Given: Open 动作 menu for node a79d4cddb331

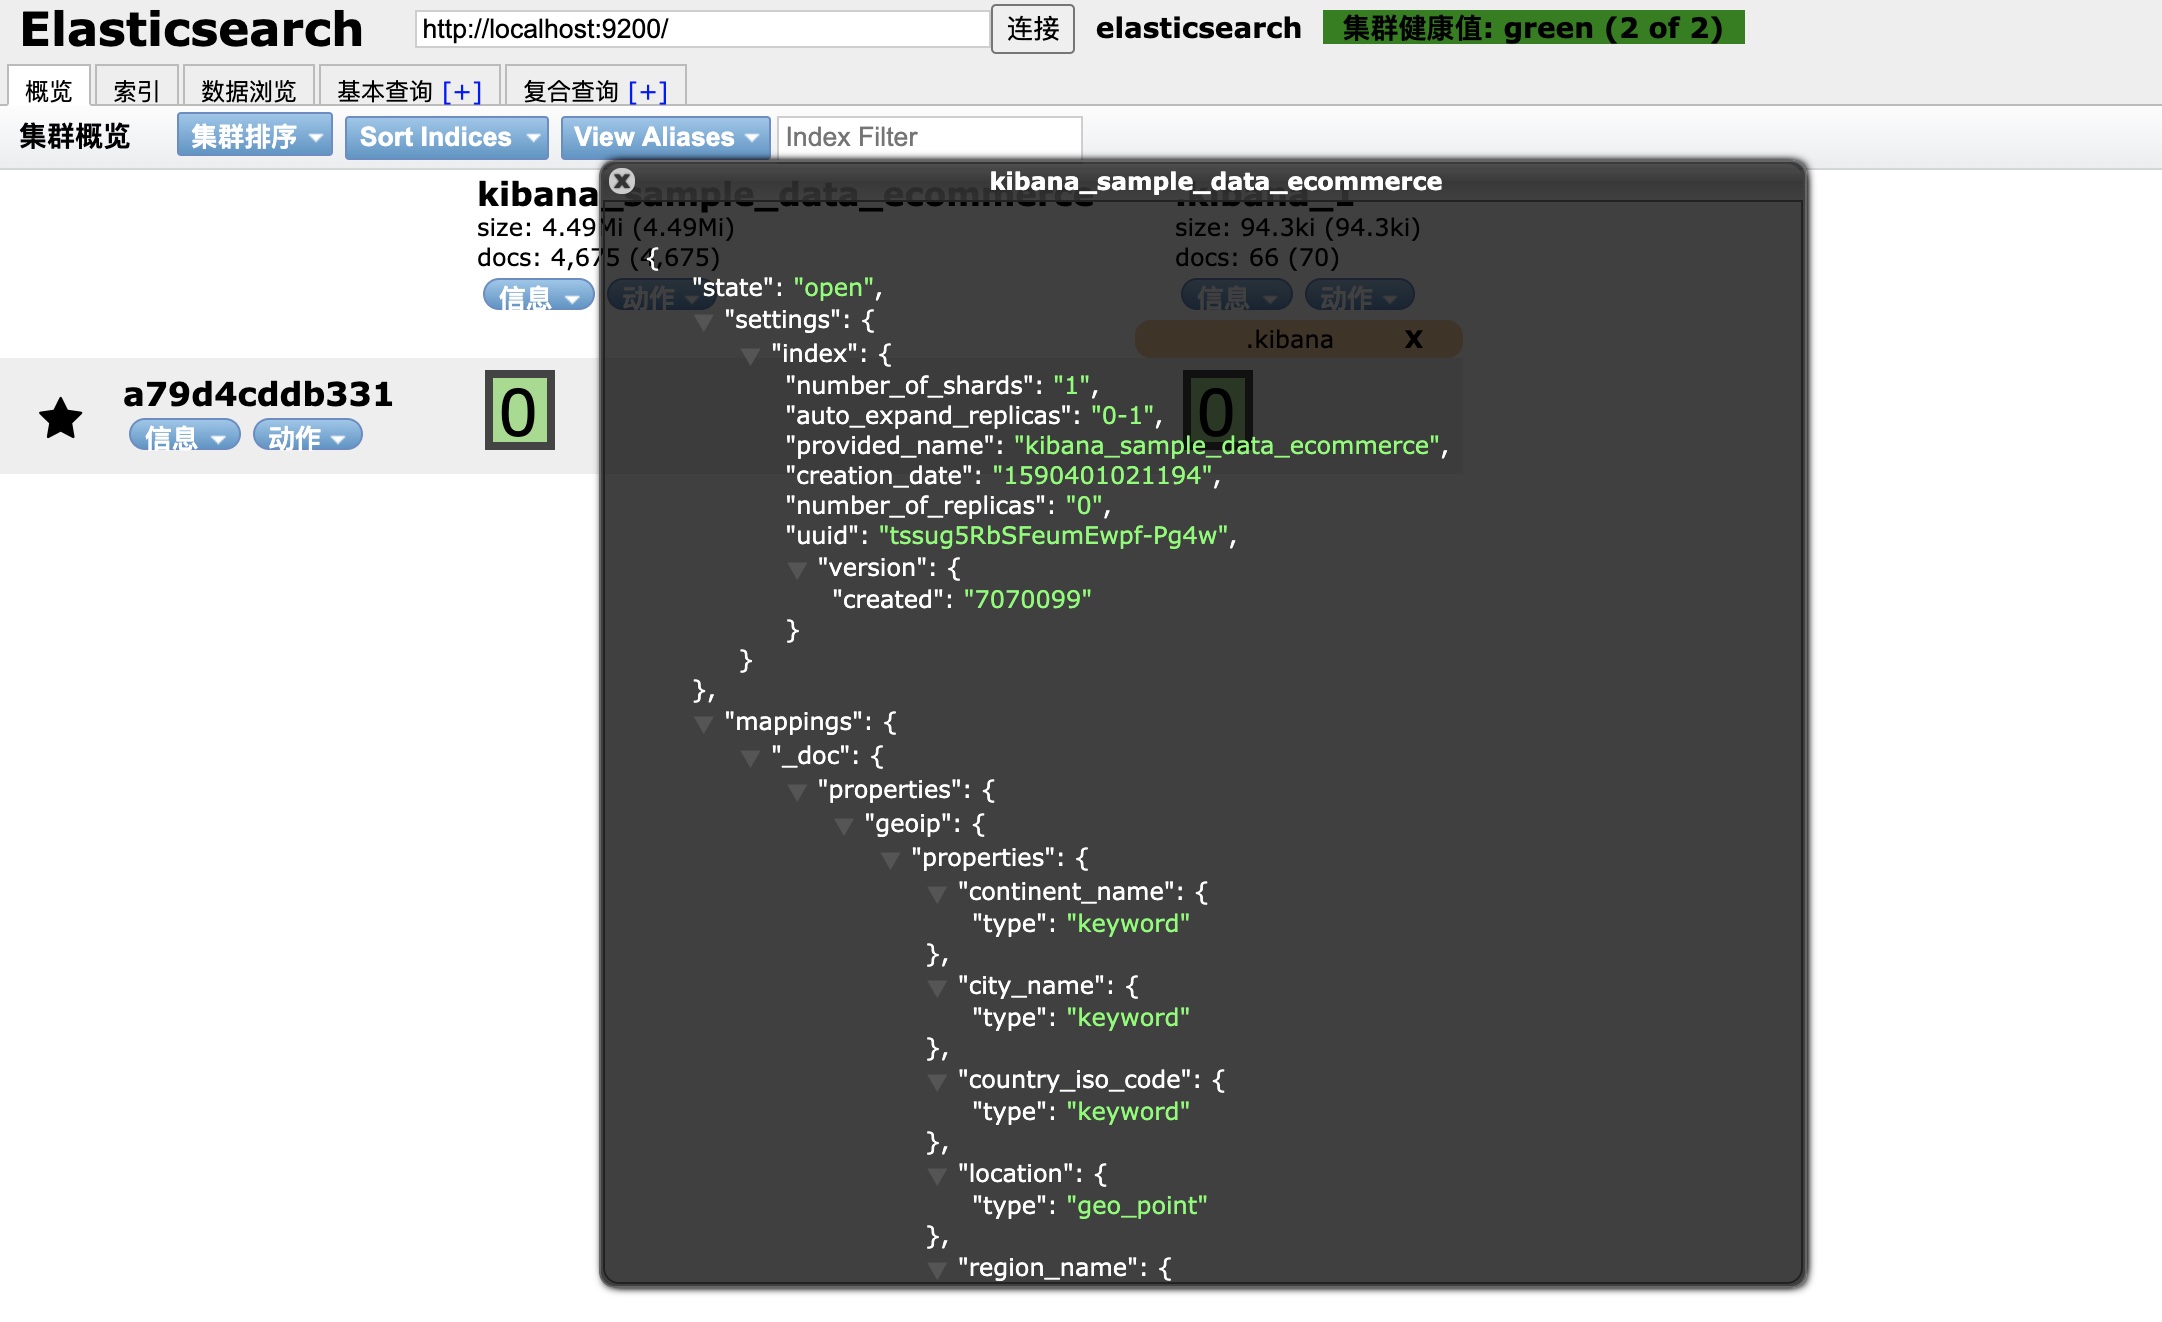Looking at the screenshot, I should tap(308, 436).
